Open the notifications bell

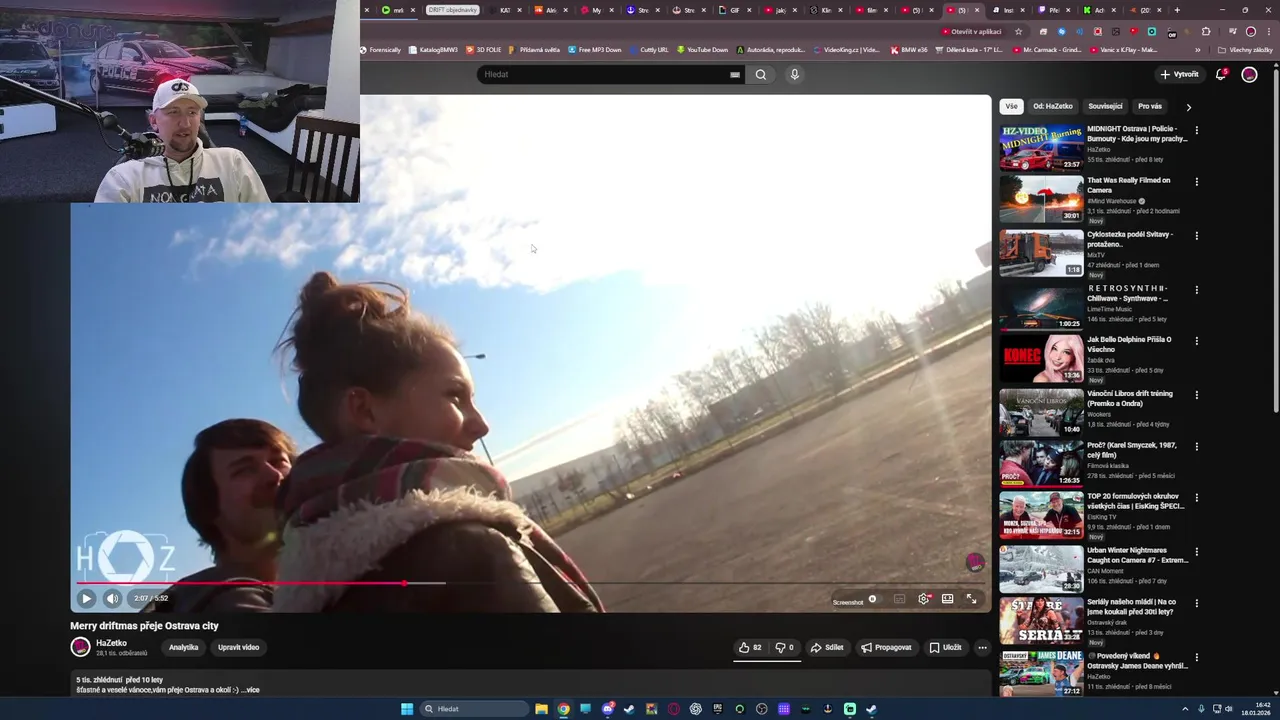[x=1220, y=74]
